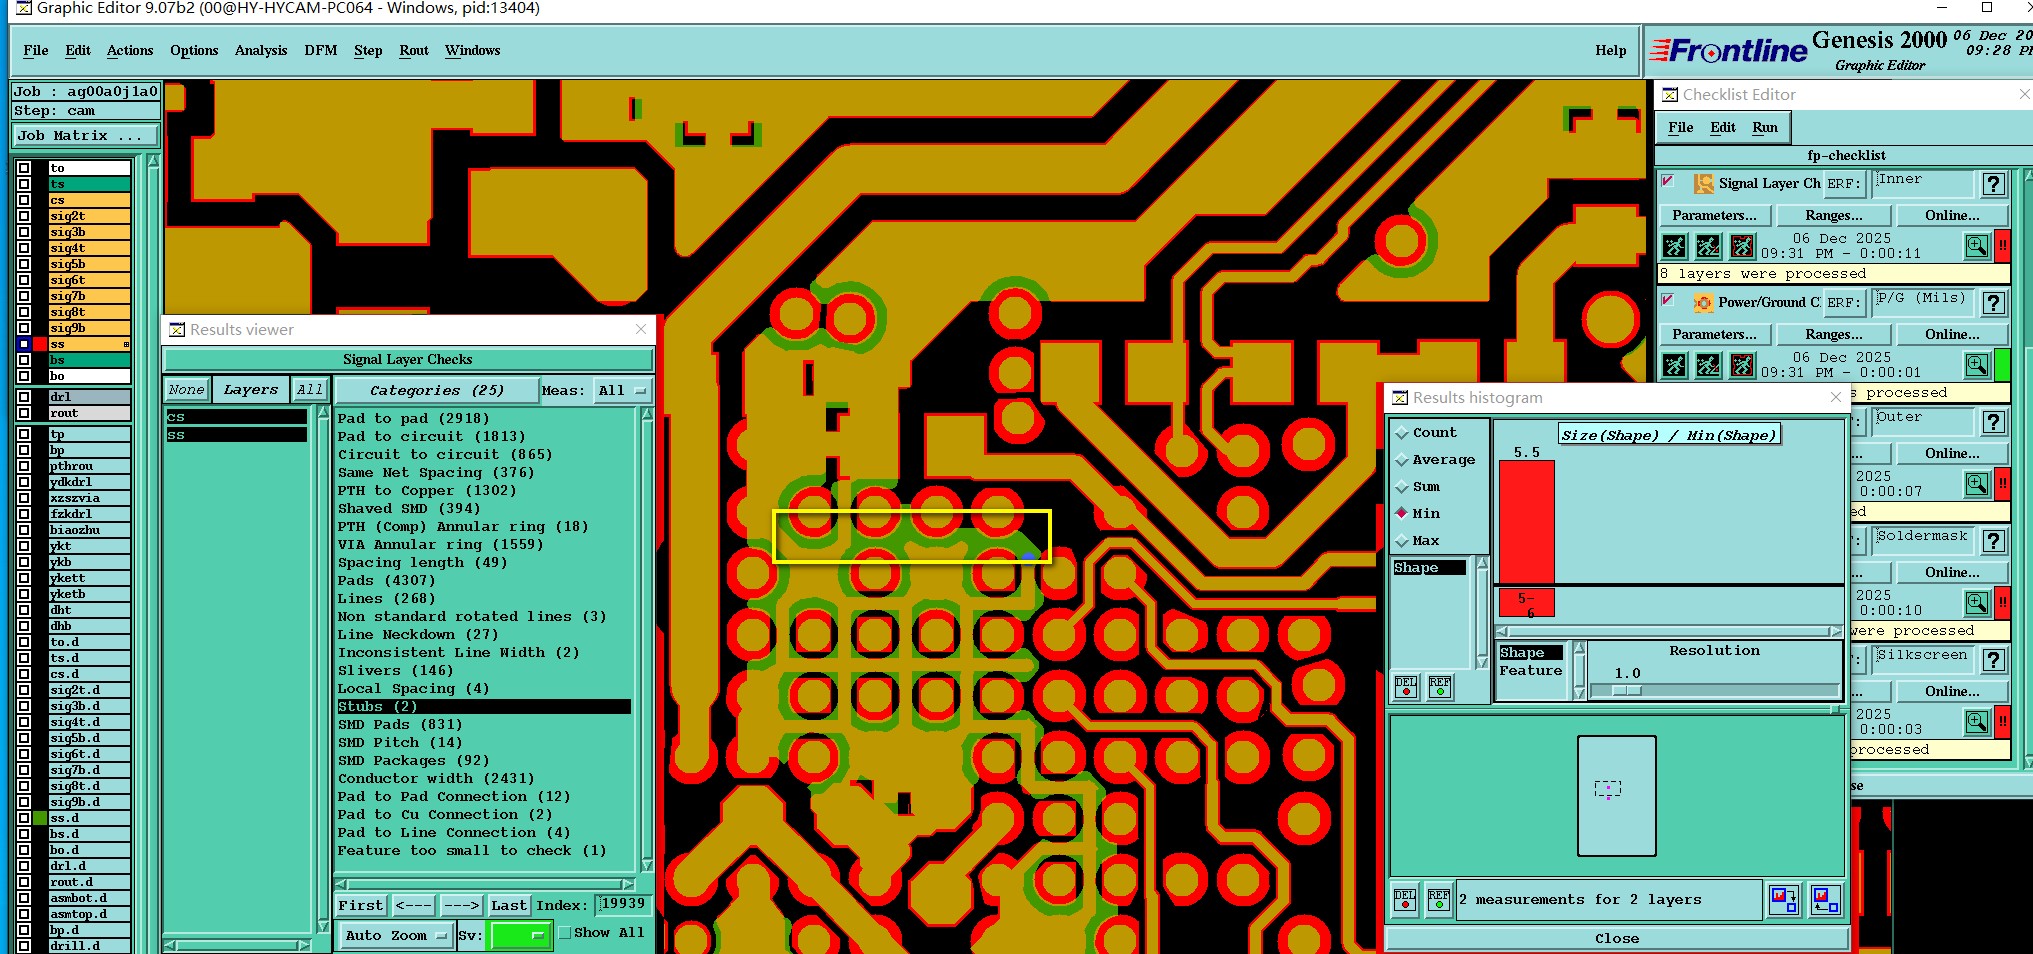Image resolution: width=2033 pixels, height=954 pixels.
Task: Open the File menu in Graphic Editor
Action: coord(36,50)
